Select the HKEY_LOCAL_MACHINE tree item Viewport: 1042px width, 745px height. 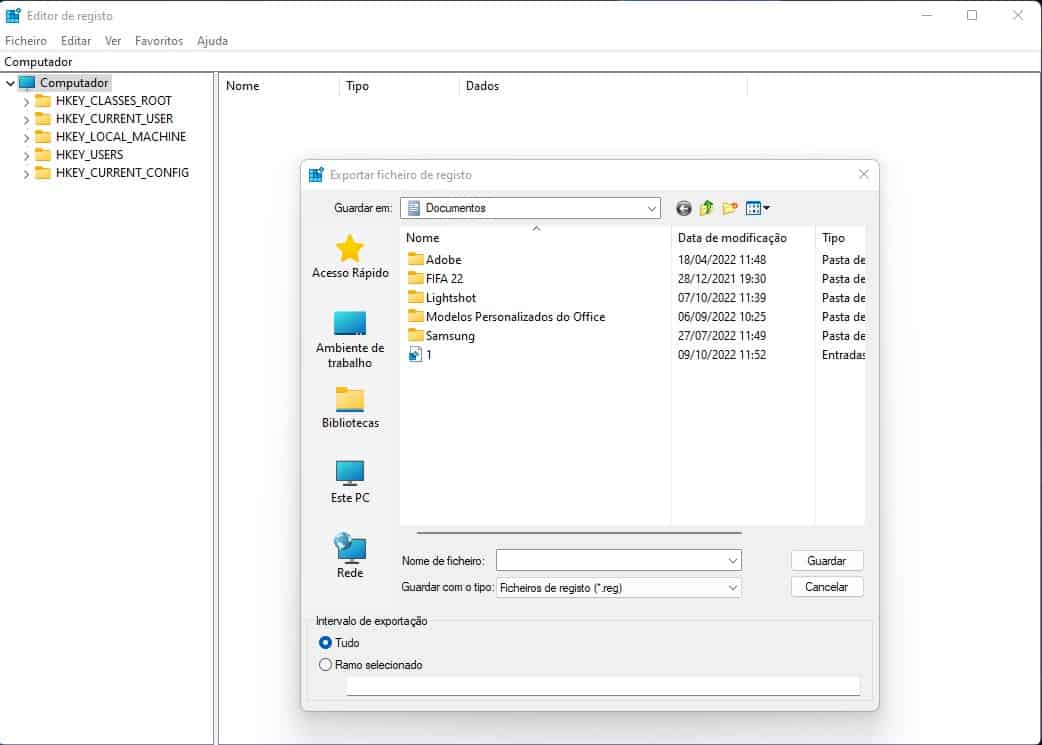(x=121, y=137)
